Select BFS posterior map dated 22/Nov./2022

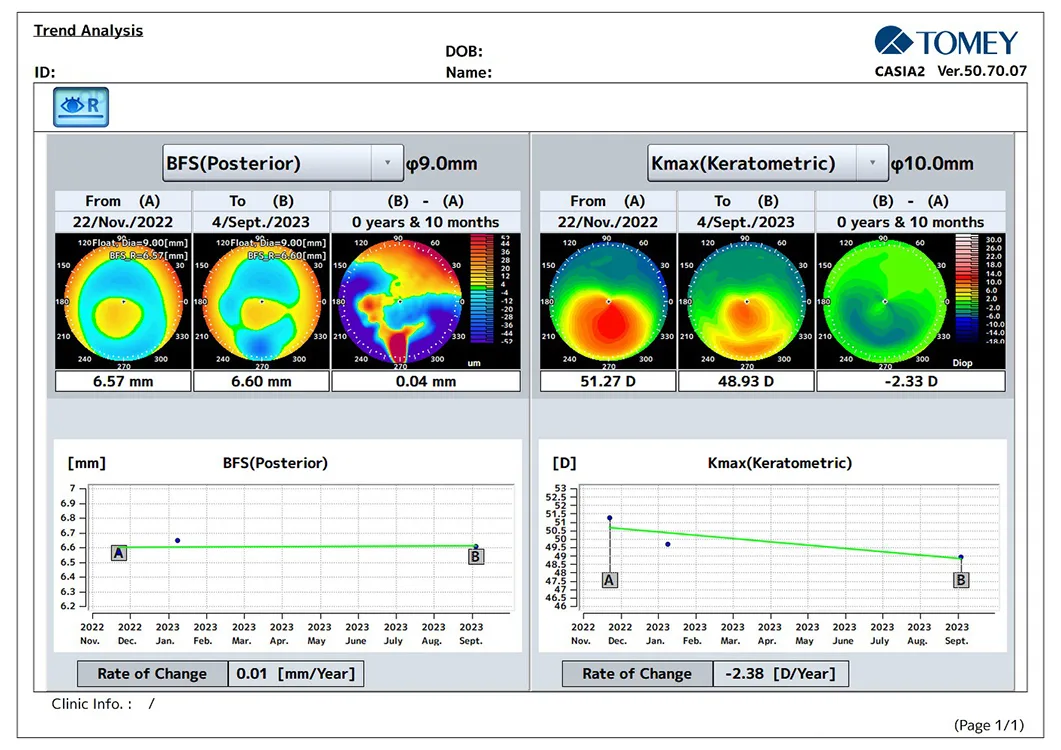pyautogui.click(x=123, y=301)
